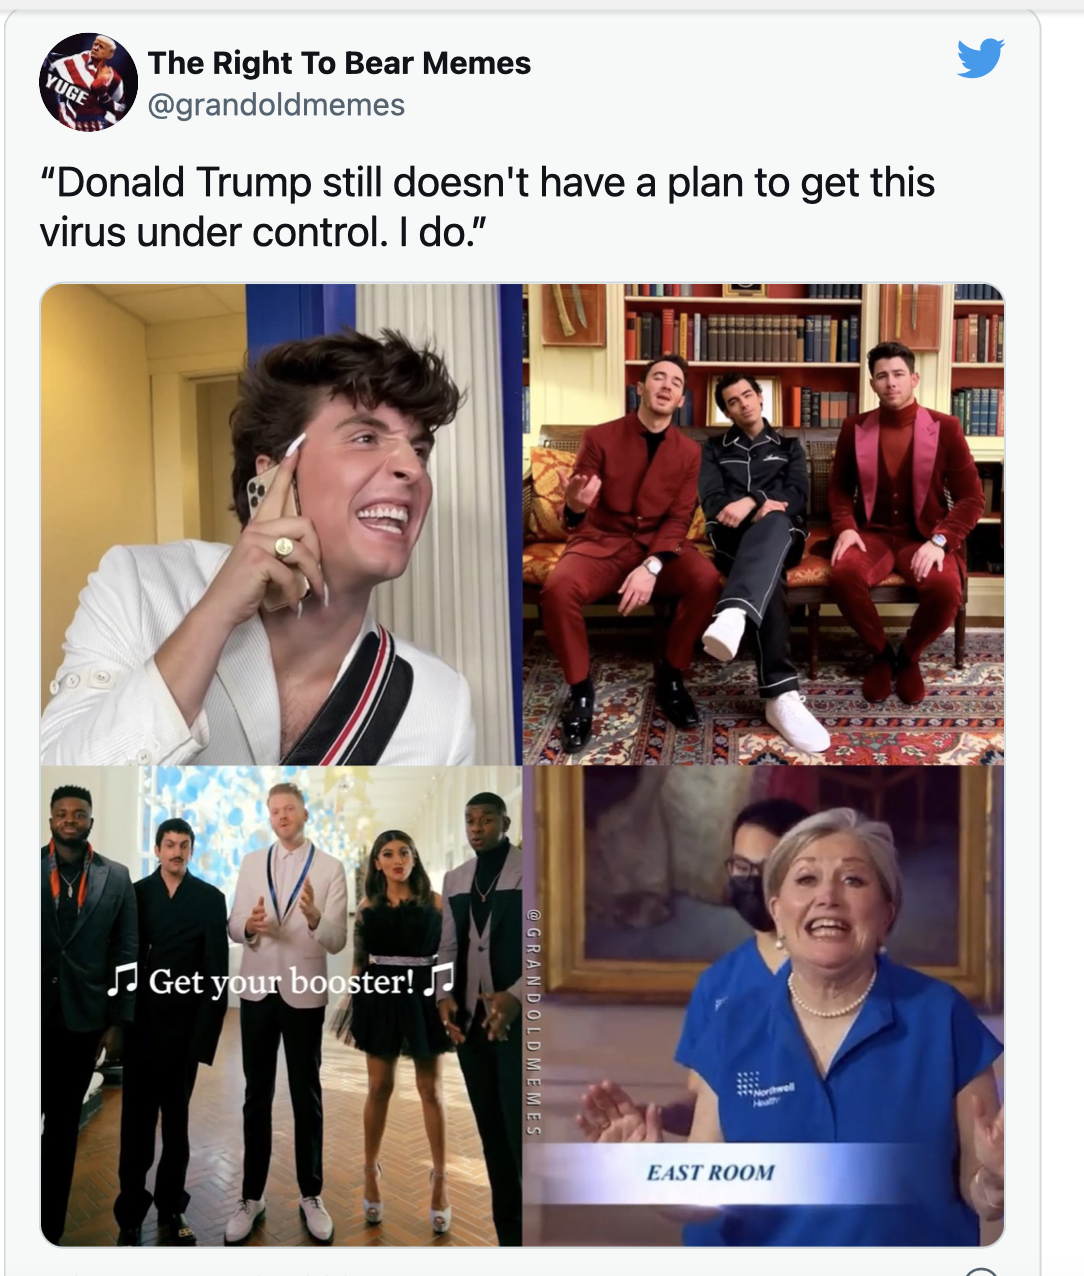Open the bottom-left photo of five singers

coord(281,1007)
